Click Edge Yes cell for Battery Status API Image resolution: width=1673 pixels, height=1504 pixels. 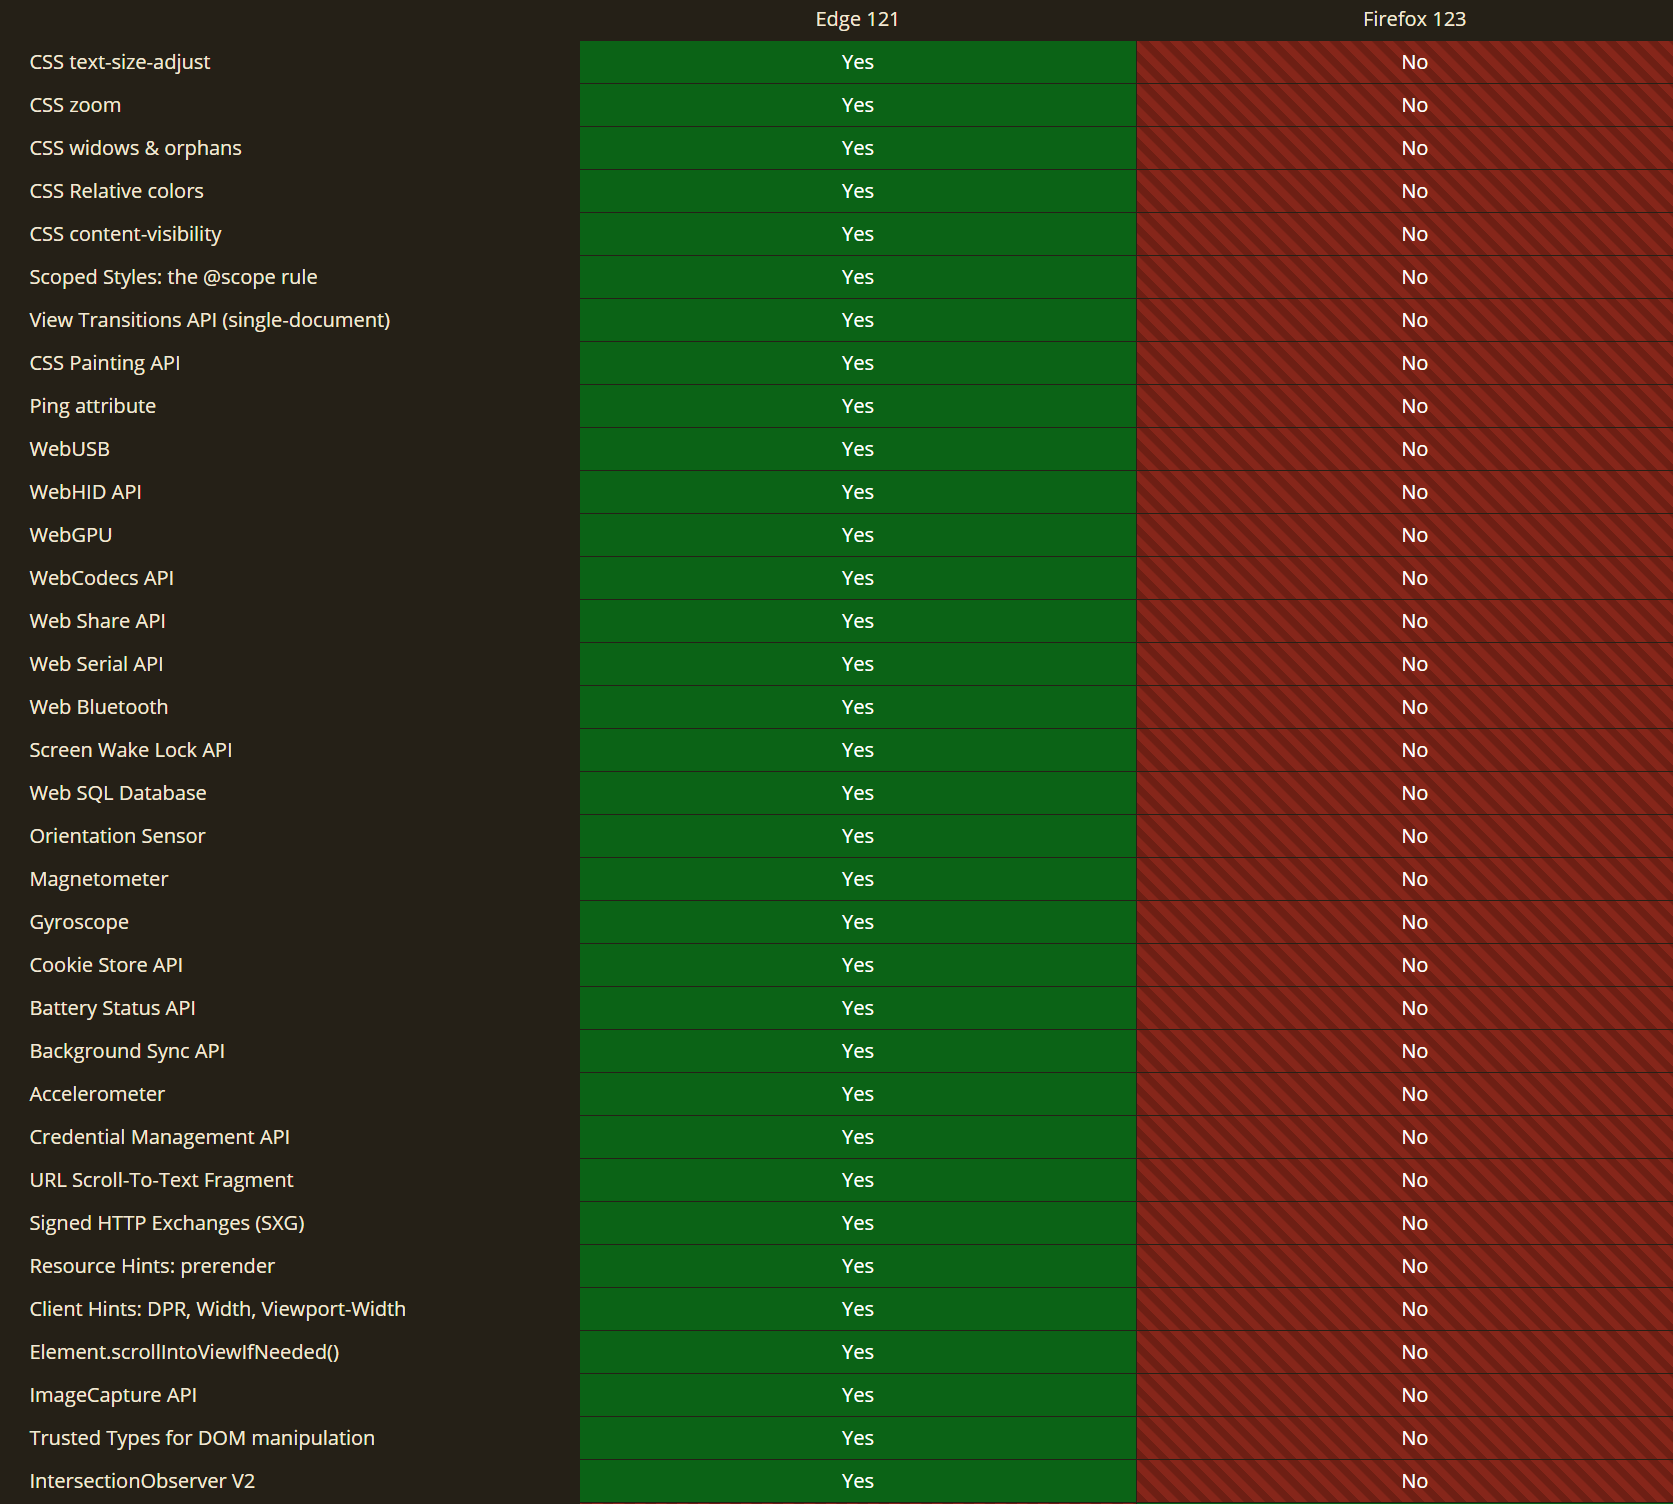coord(857,1008)
